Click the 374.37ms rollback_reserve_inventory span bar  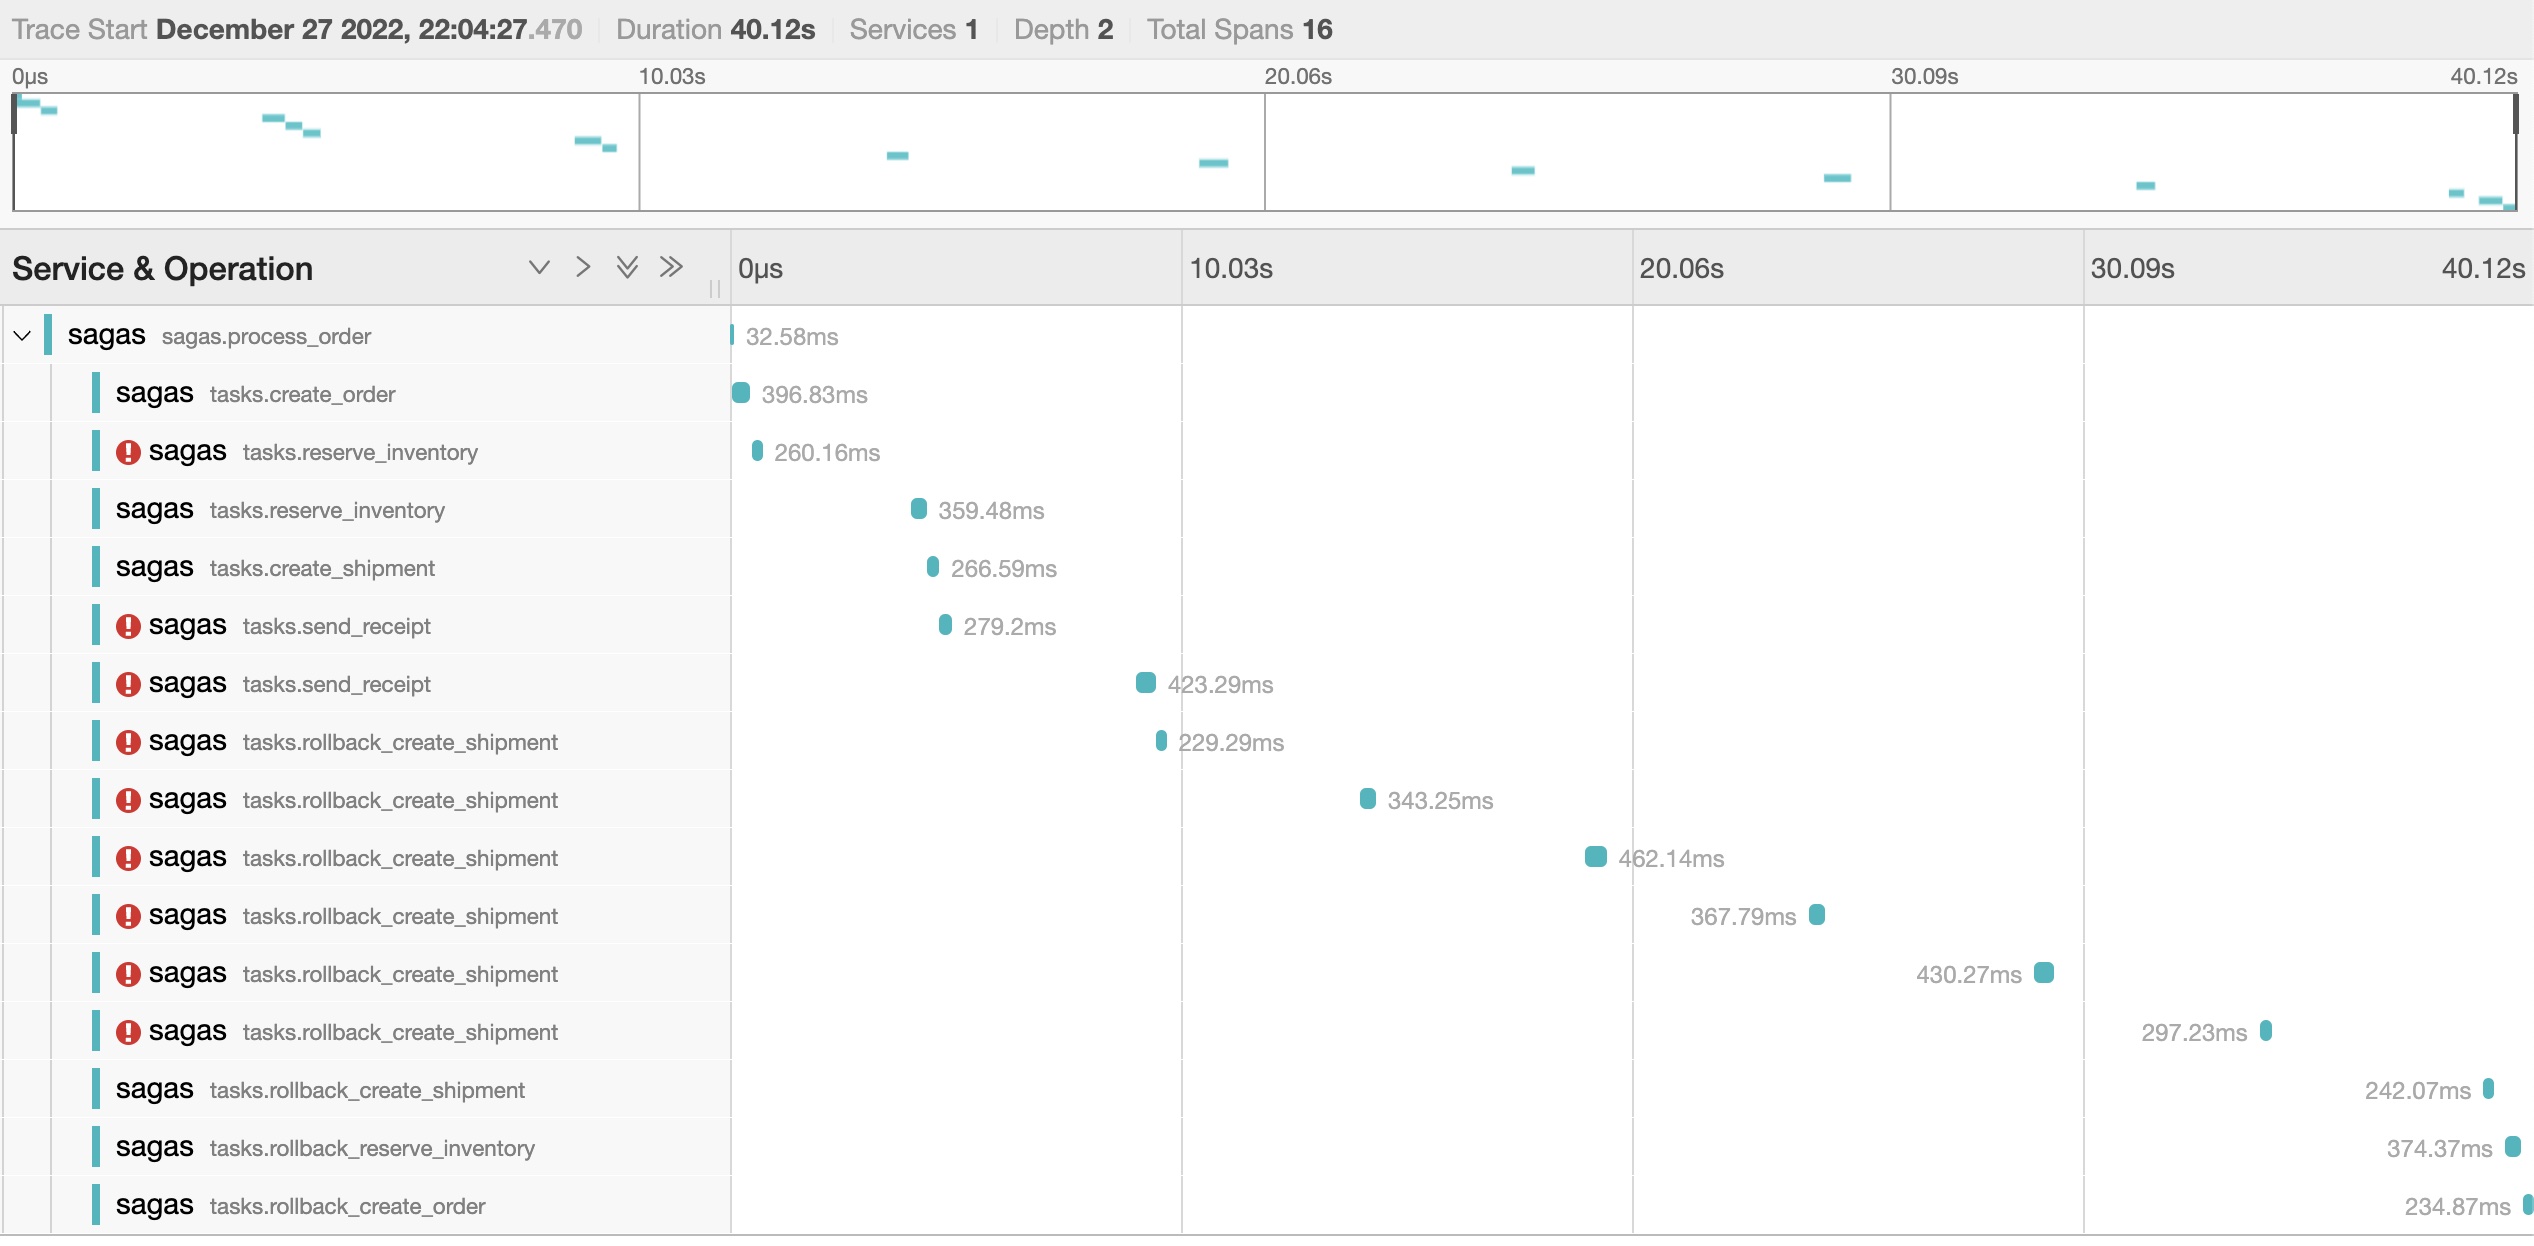[x=2513, y=1147]
